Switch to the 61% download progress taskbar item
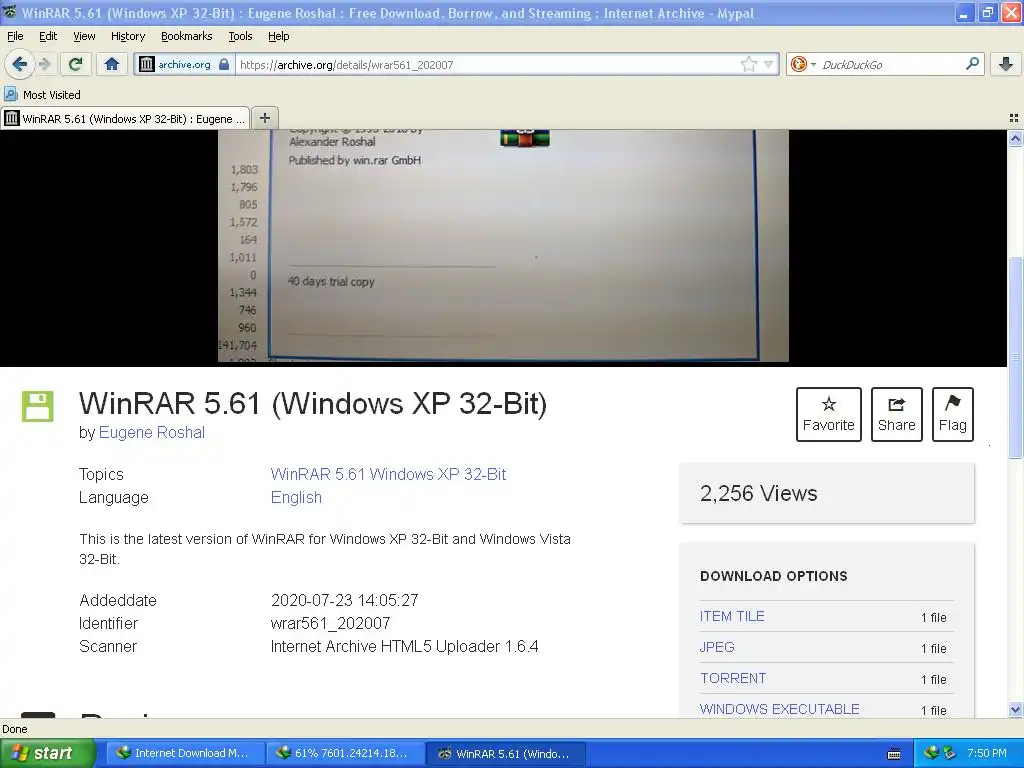1024x768 pixels. (x=345, y=753)
